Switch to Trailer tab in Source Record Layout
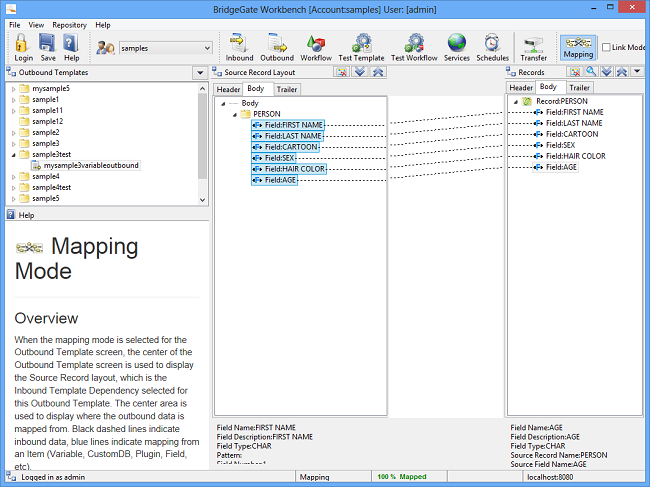The image size is (650, 487). [287, 90]
